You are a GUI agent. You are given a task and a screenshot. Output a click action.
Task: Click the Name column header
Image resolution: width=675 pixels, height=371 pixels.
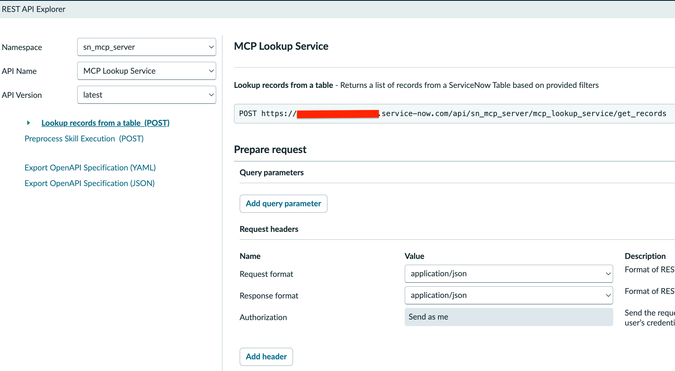(x=250, y=256)
